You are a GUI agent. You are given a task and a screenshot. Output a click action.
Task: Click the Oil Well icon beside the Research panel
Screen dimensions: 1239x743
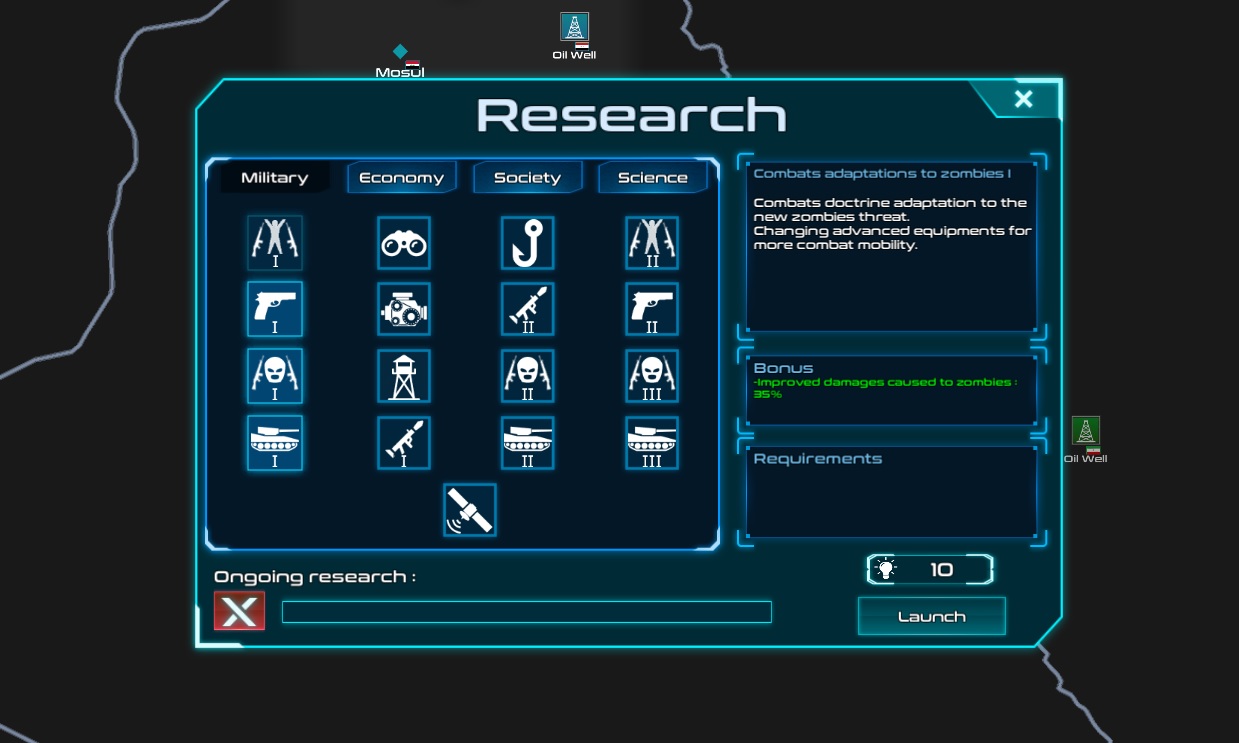point(1086,431)
